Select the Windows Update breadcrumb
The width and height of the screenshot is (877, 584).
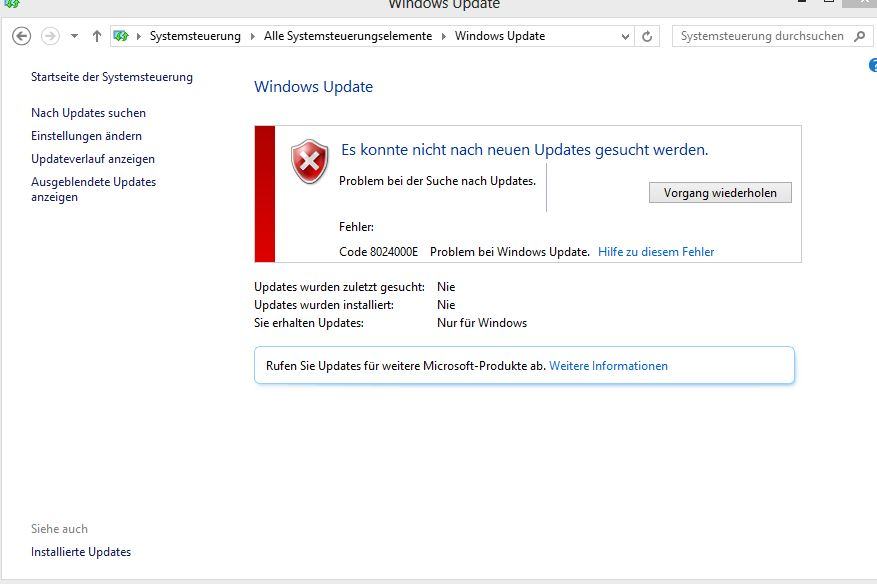pos(499,36)
